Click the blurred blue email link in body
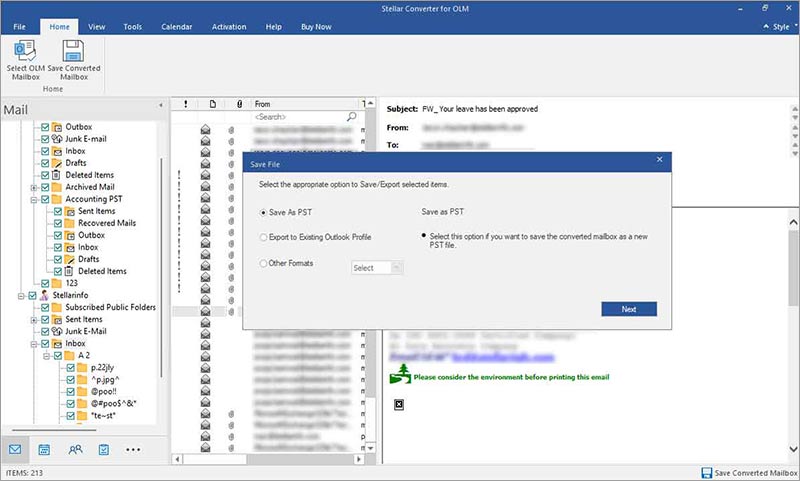This screenshot has height=481, width=800. 503,357
